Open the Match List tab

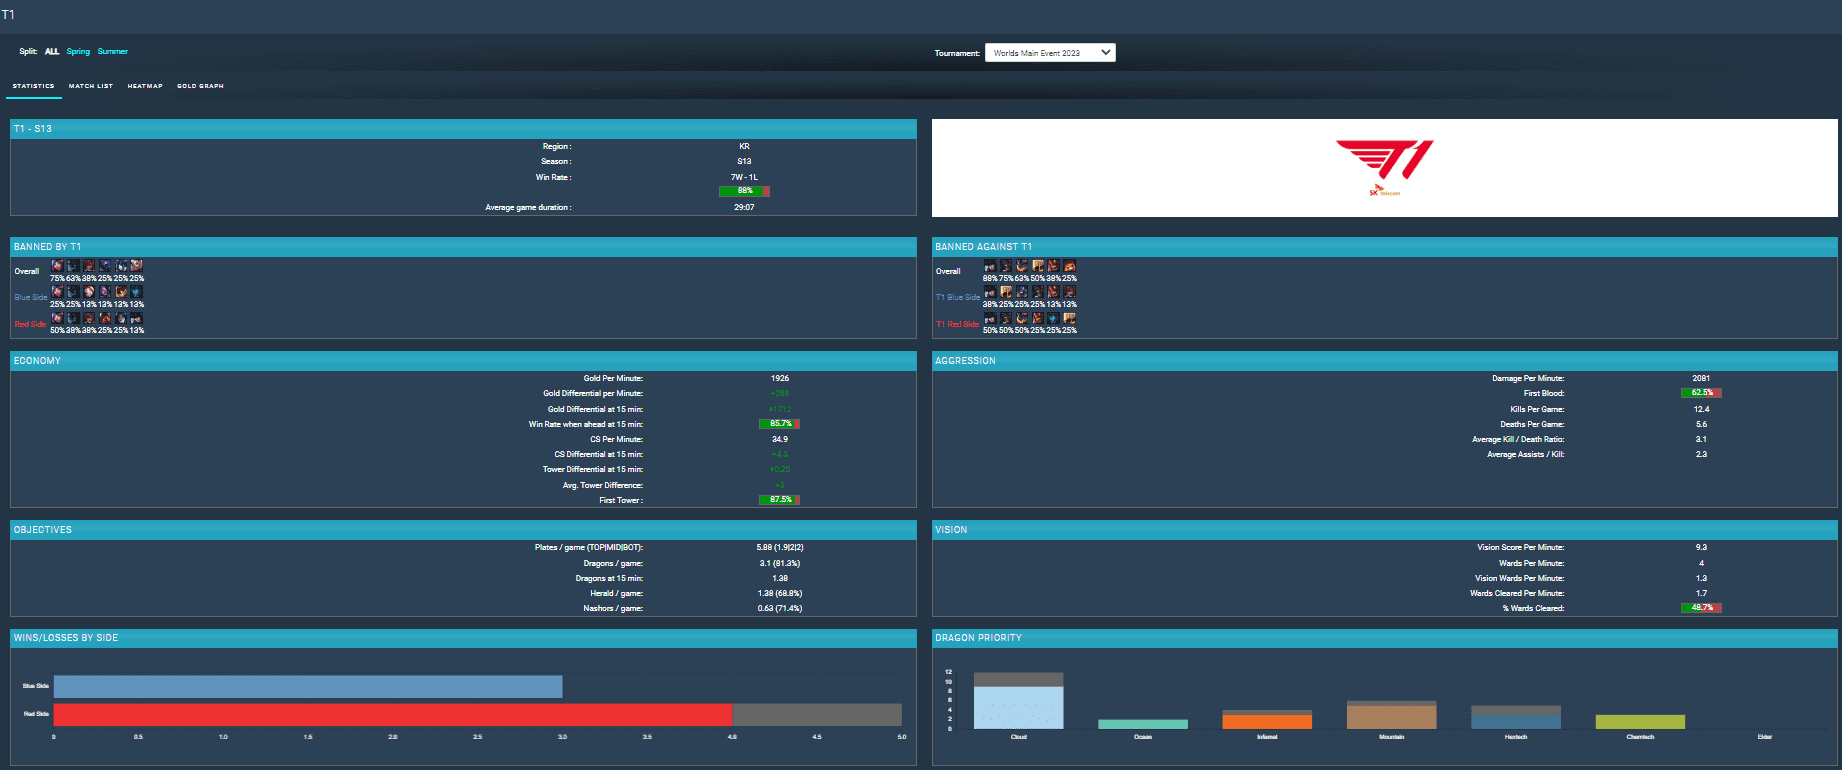coord(91,86)
